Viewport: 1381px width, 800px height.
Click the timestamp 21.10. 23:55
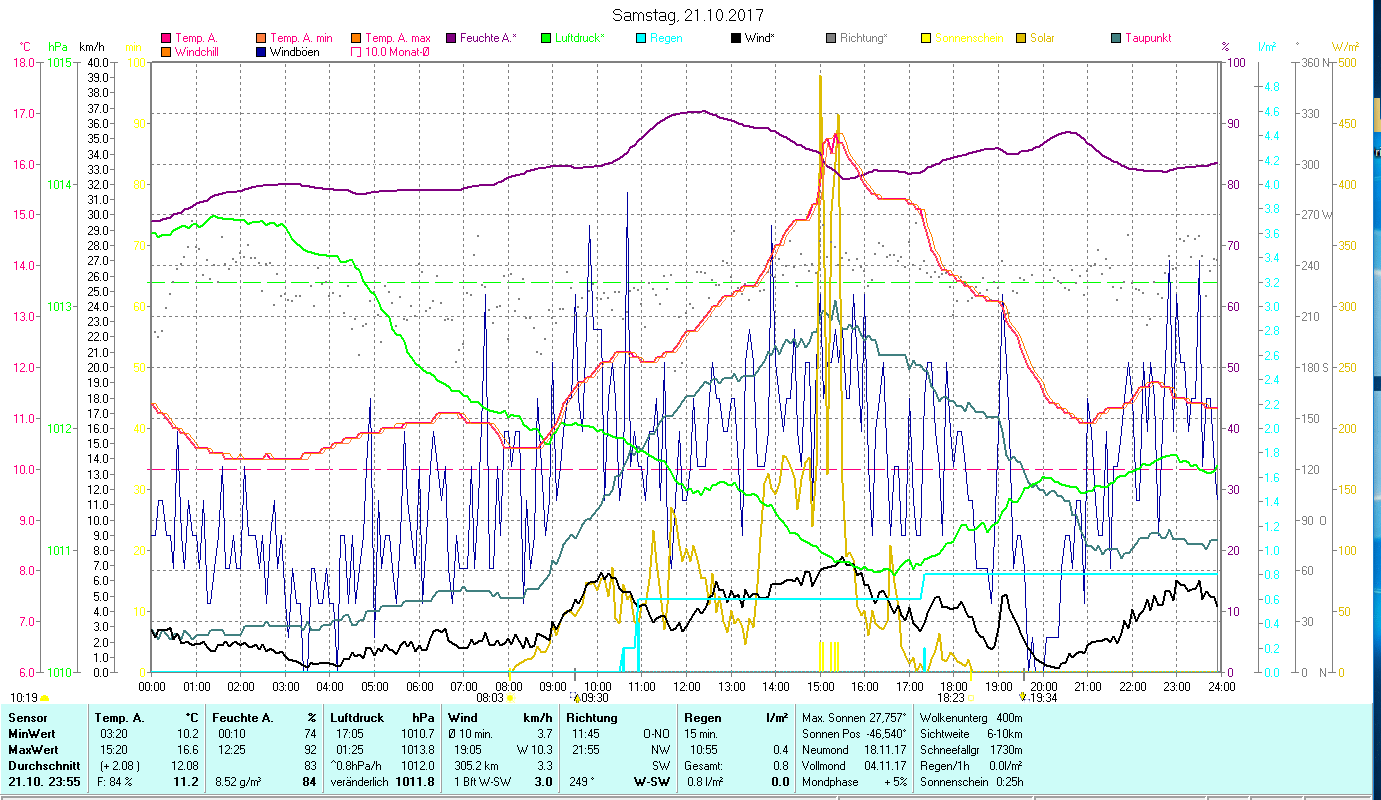tap(44, 782)
